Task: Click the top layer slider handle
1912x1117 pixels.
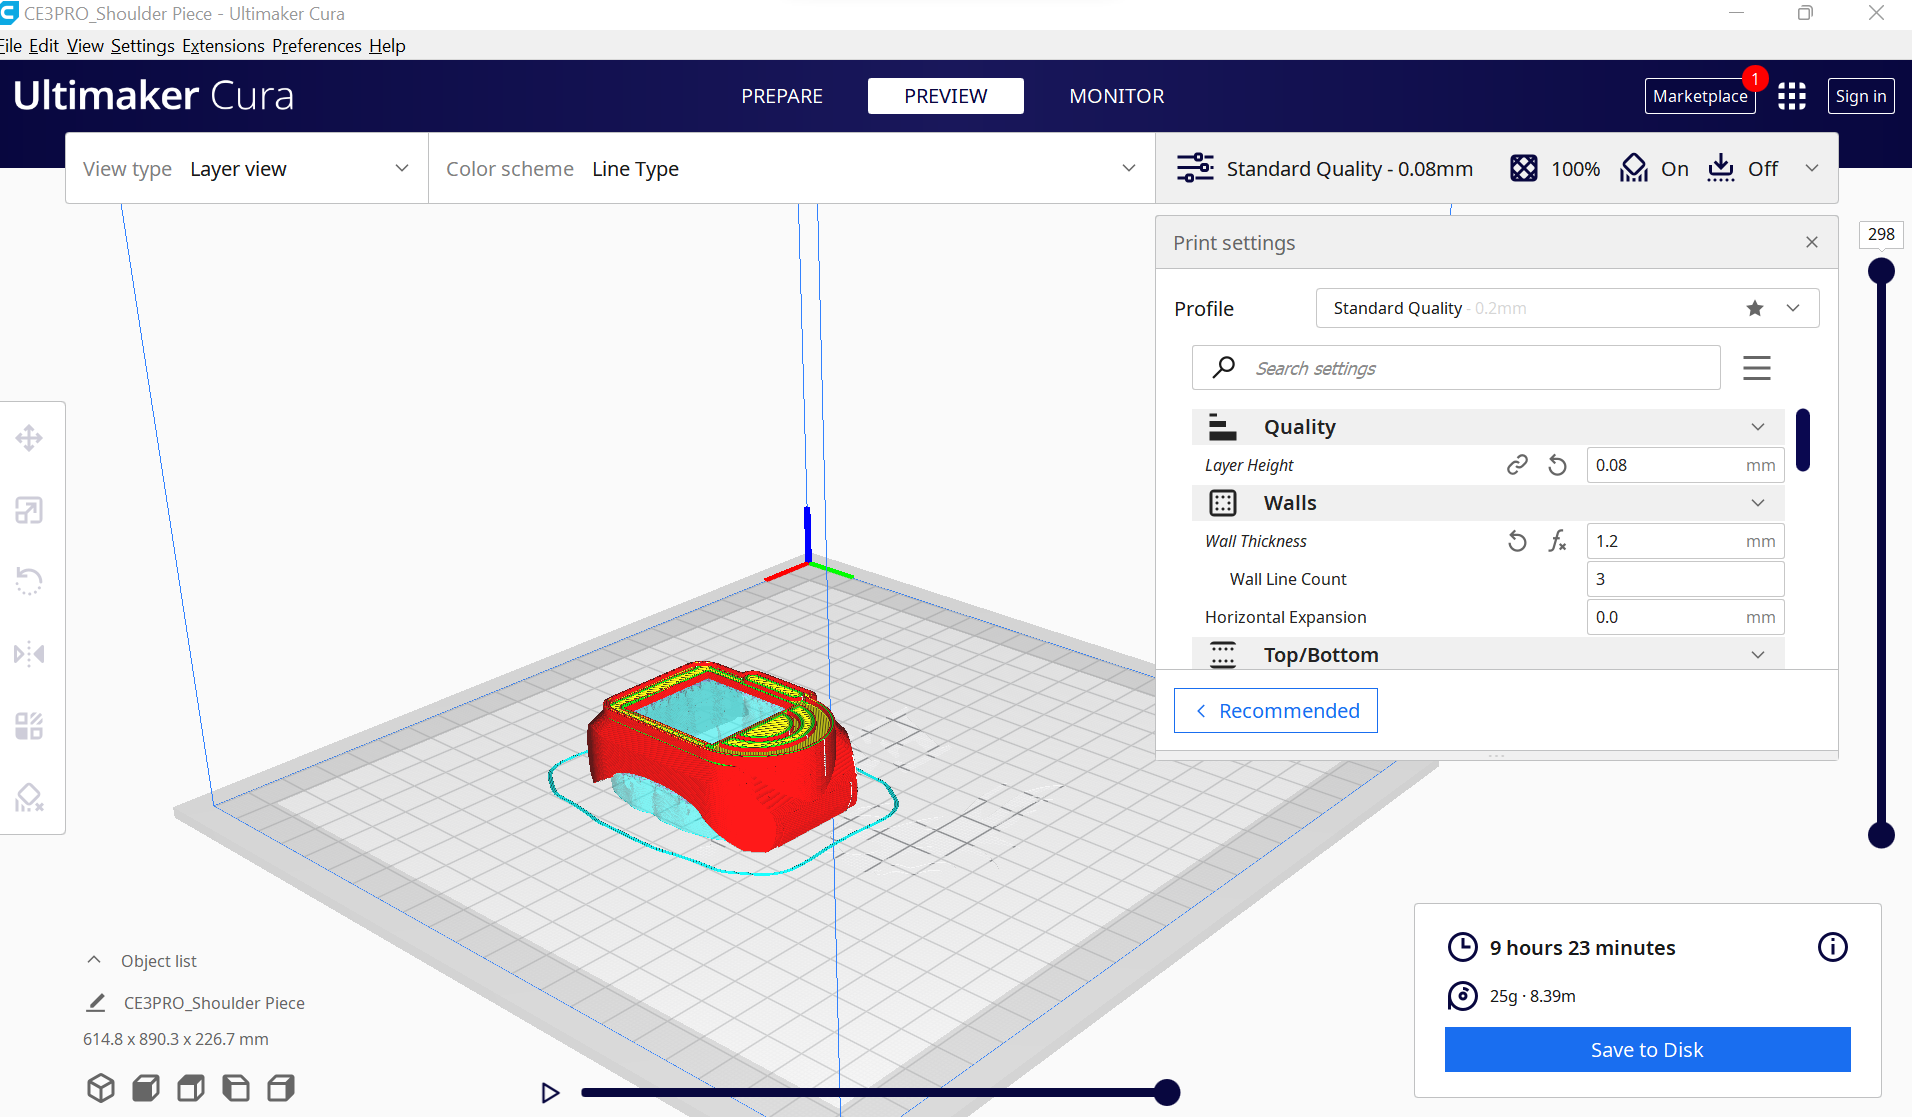Action: pyautogui.click(x=1882, y=271)
